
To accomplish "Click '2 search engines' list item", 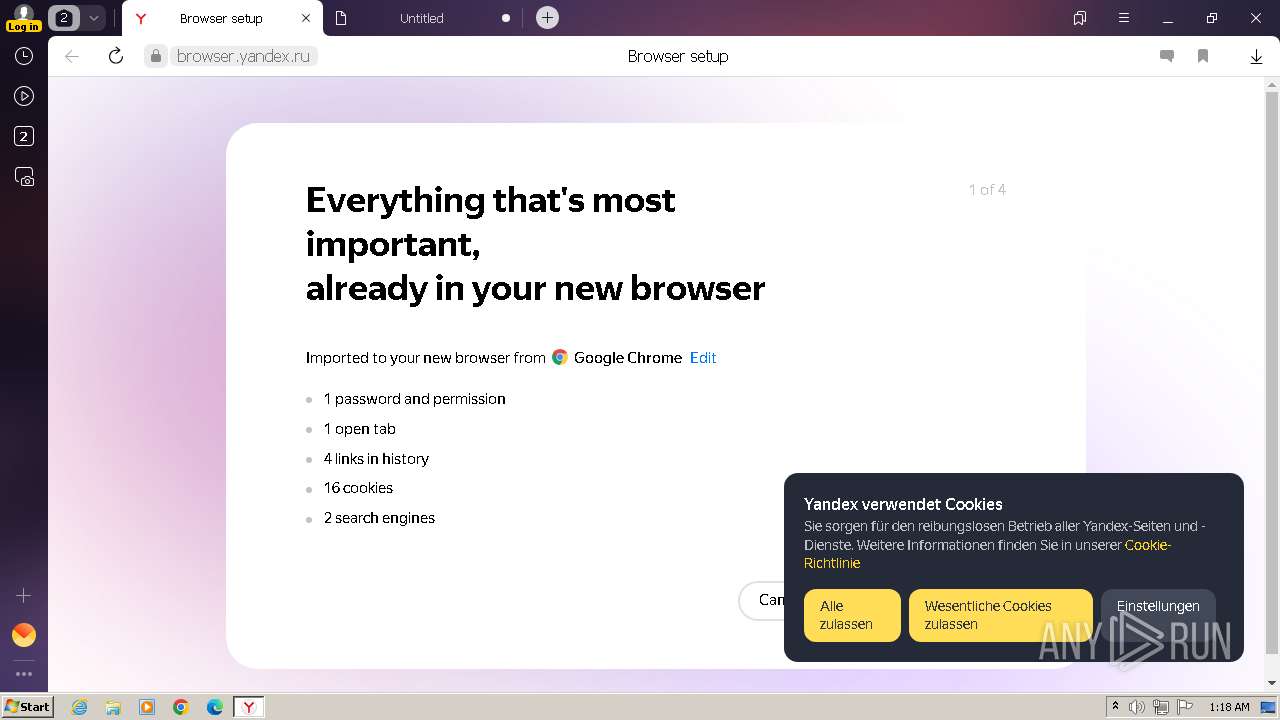I will point(379,518).
